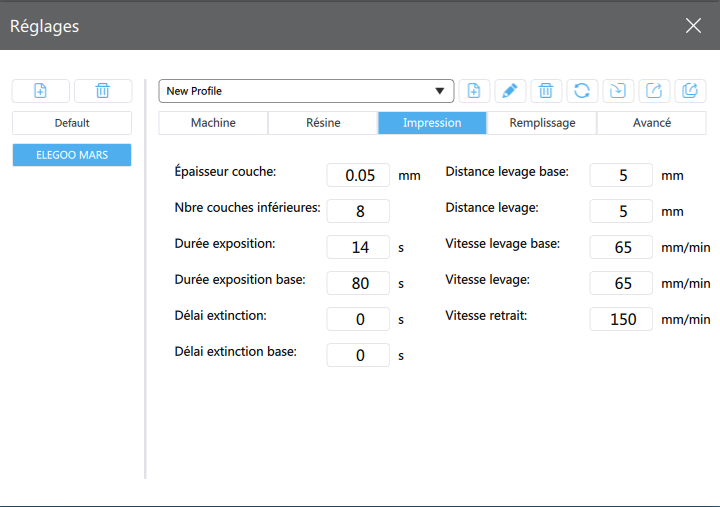Select the Impression tab
This screenshot has width=720, height=507.
432,123
